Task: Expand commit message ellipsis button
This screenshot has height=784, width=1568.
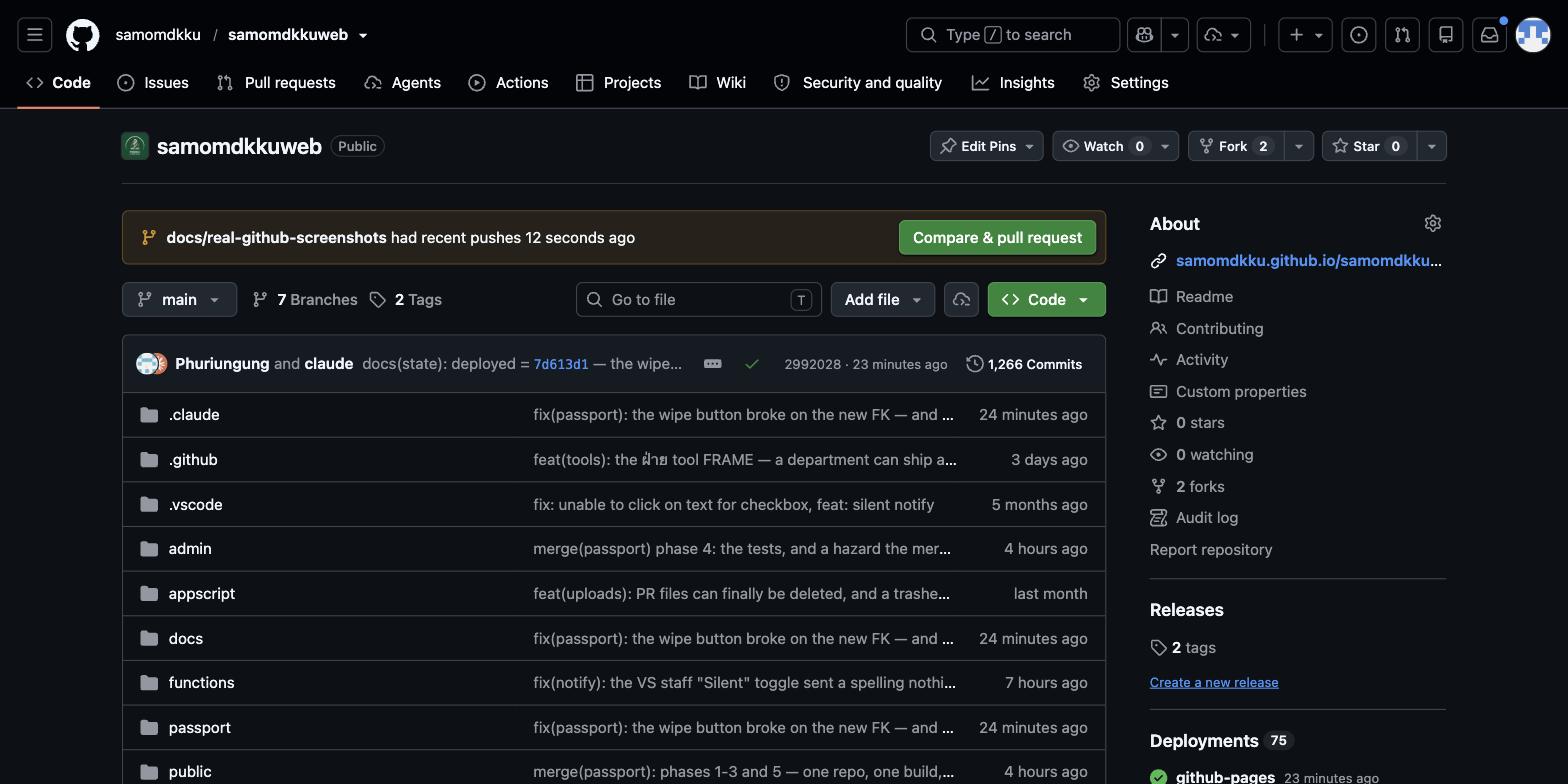Action: click(x=713, y=364)
